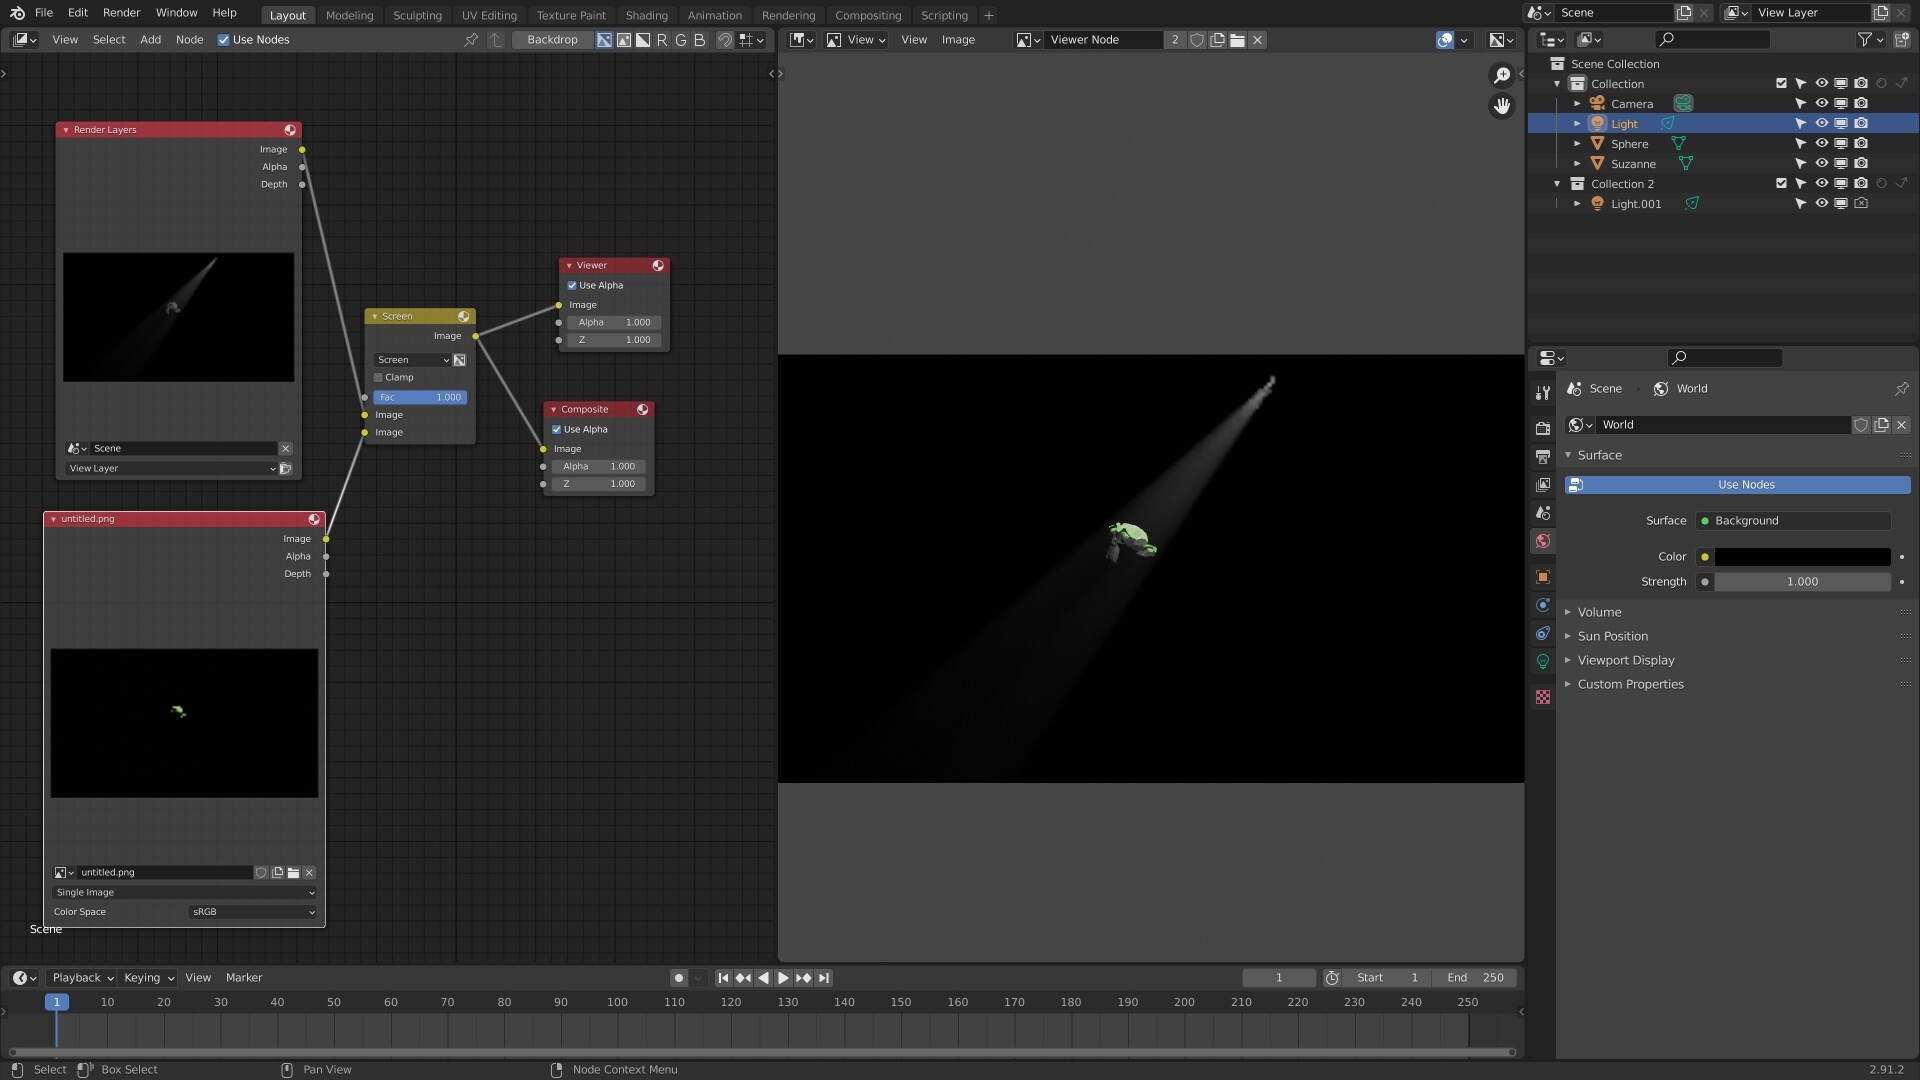This screenshot has width=1920, height=1080.
Task: Open the Node menu in the compositor
Action: coord(189,40)
